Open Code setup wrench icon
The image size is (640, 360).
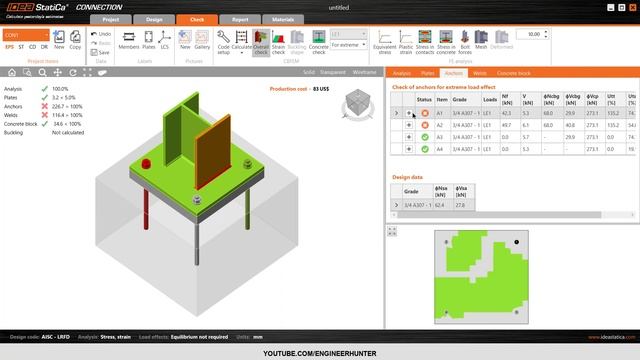tap(223, 42)
